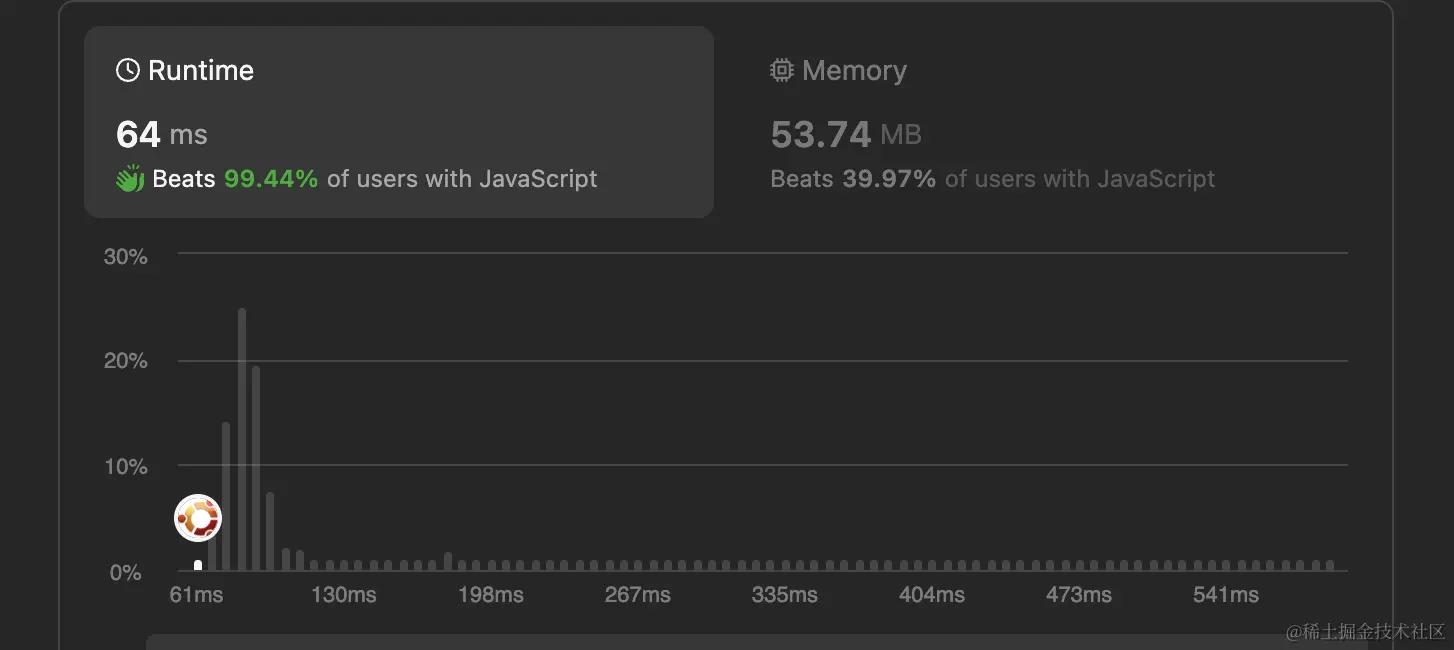This screenshot has height=650, width=1454.
Task: Click the chip icon beside Memory
Action: click(781, 71)
